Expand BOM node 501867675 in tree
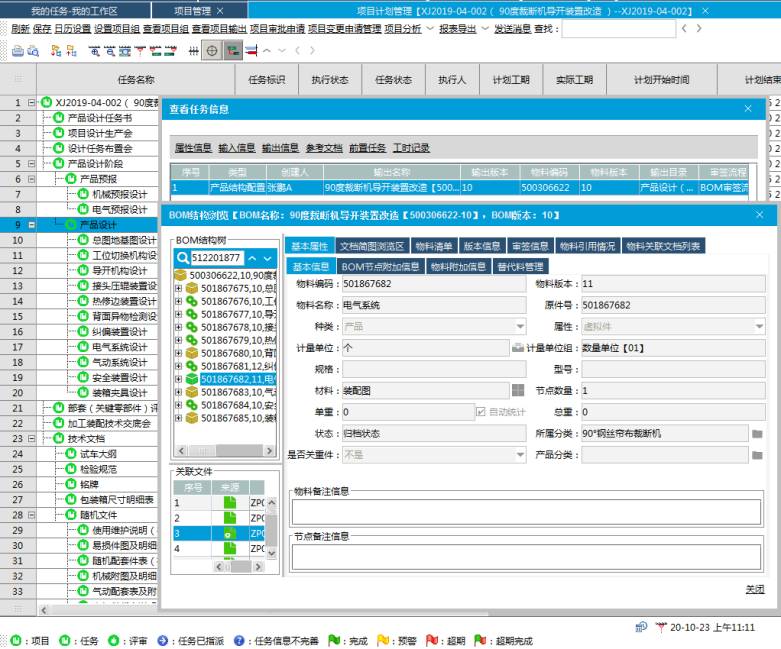The width and height of the screenshot is (781, 649). click(178, 288)
